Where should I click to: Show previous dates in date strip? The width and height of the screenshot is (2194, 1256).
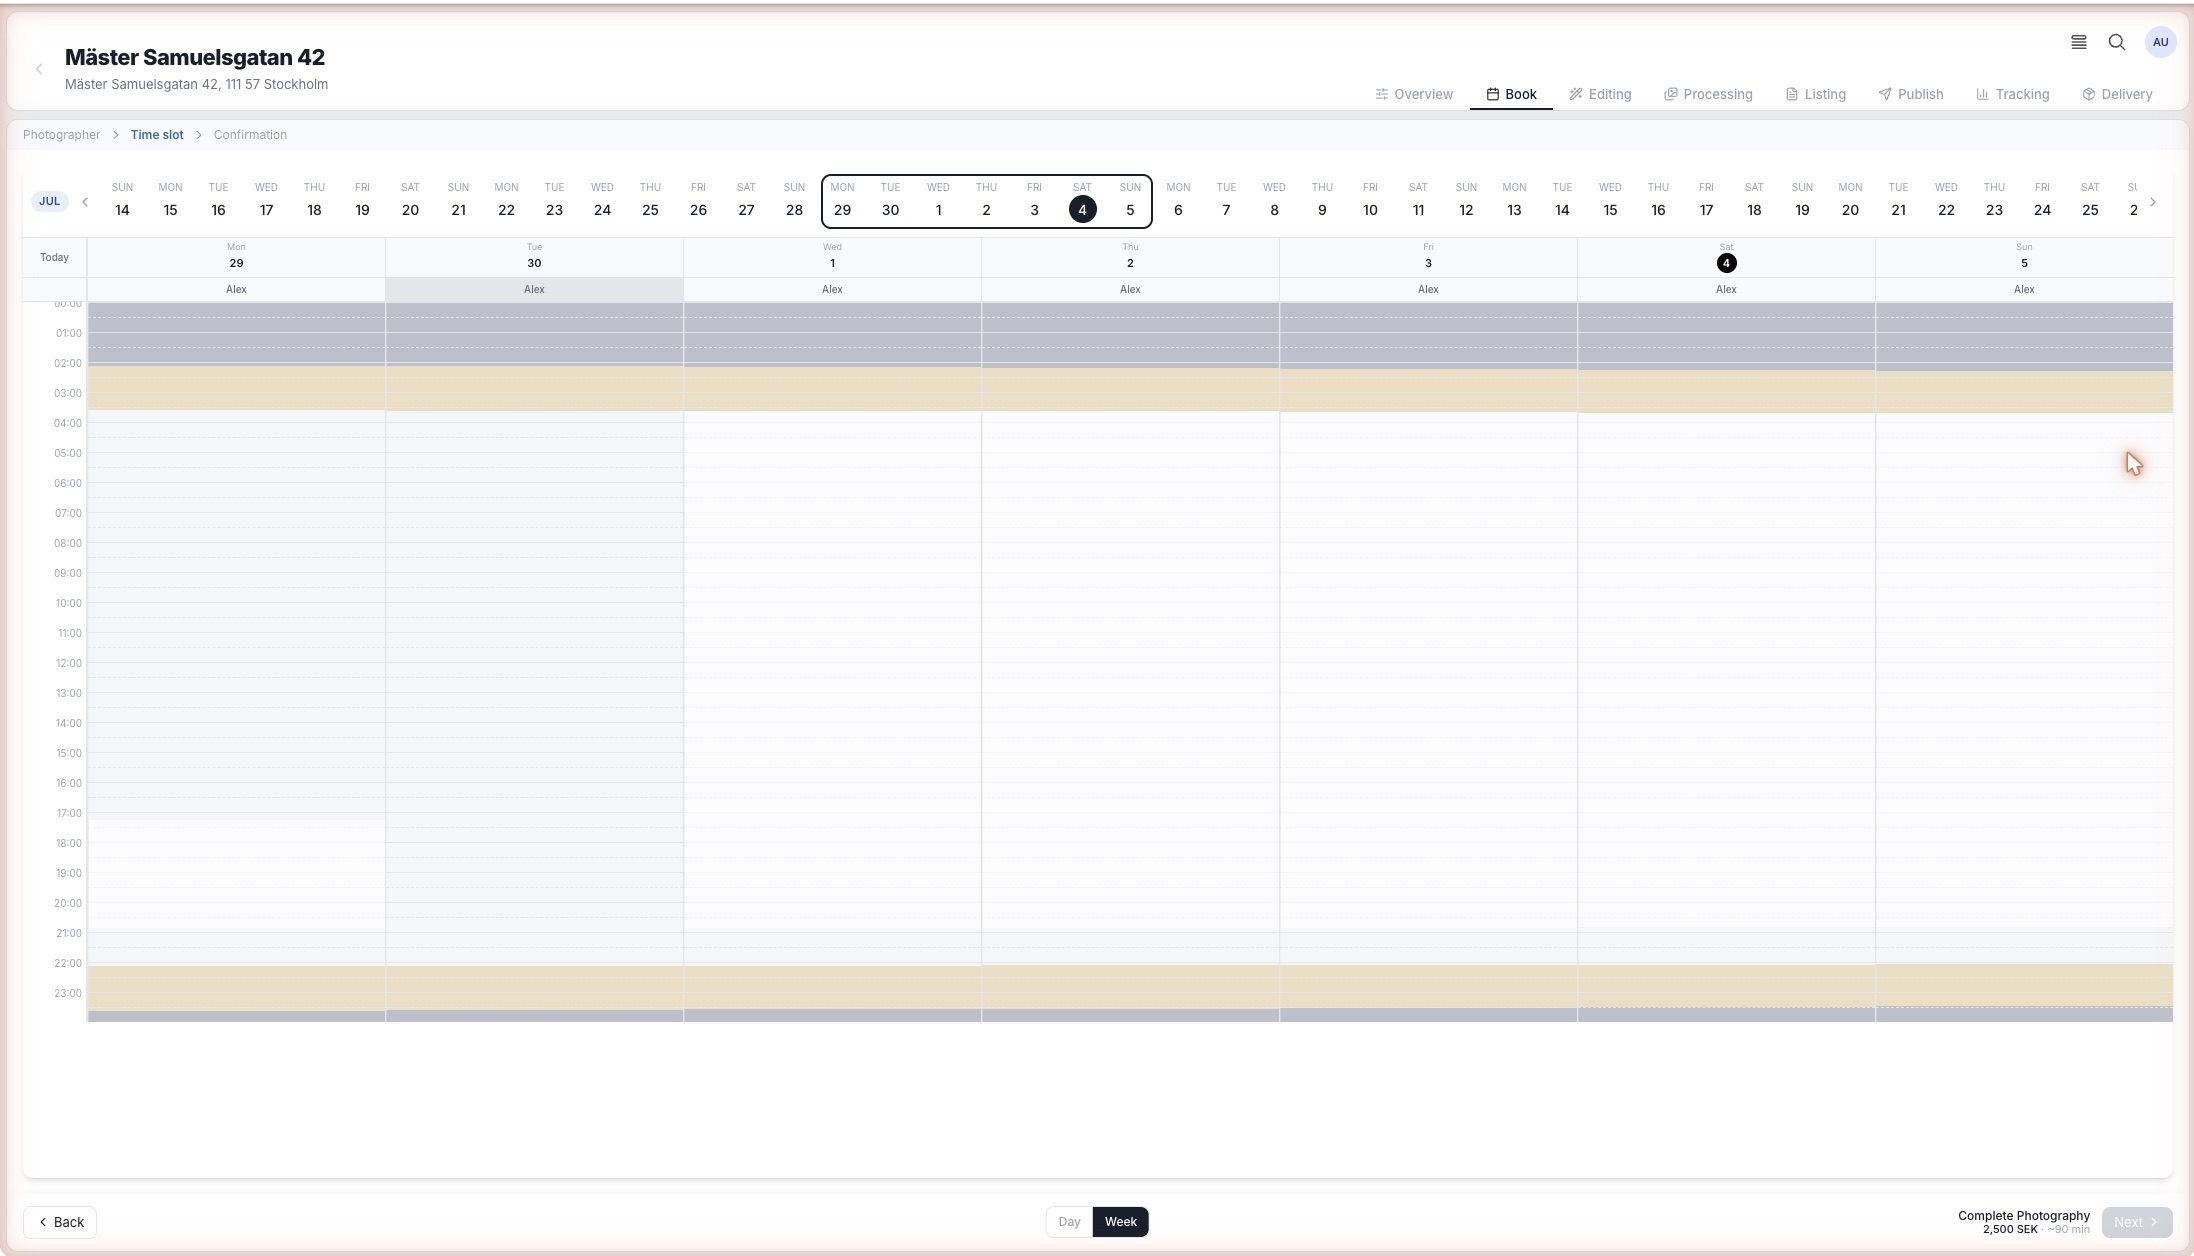[85, 202]
